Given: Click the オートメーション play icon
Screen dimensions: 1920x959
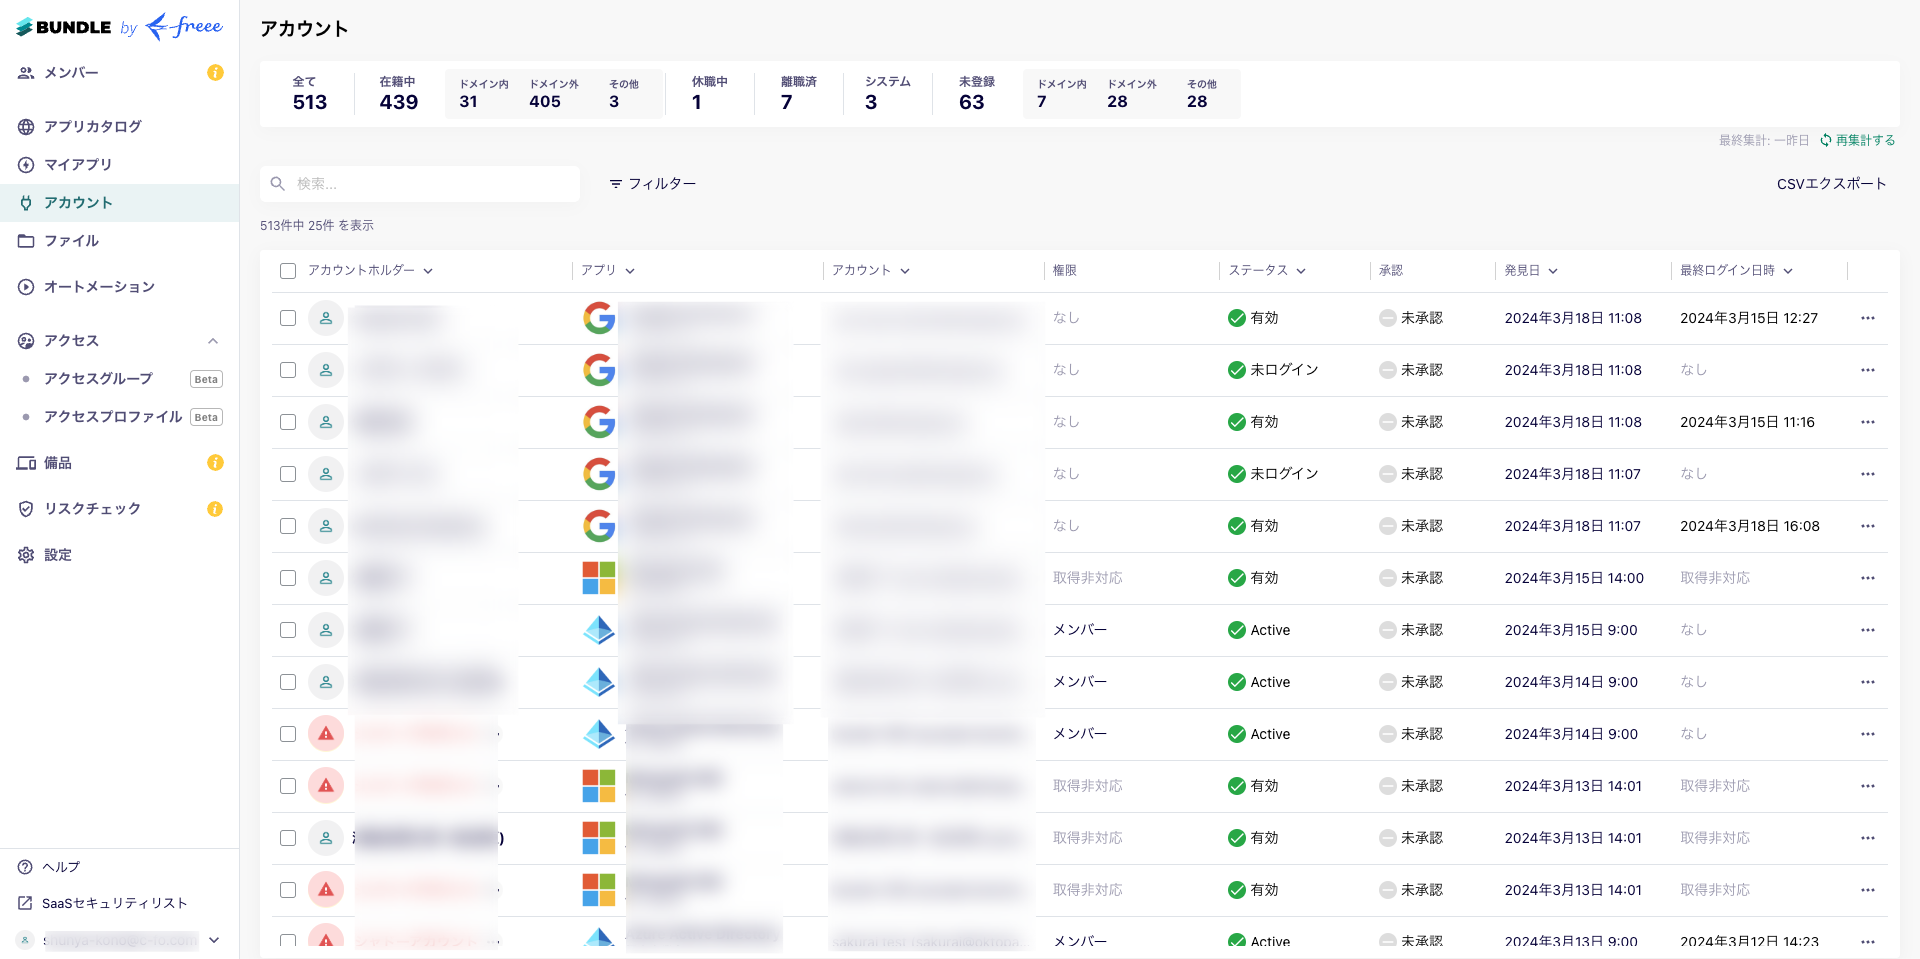Looking at the screenshot, I should 26,287.
